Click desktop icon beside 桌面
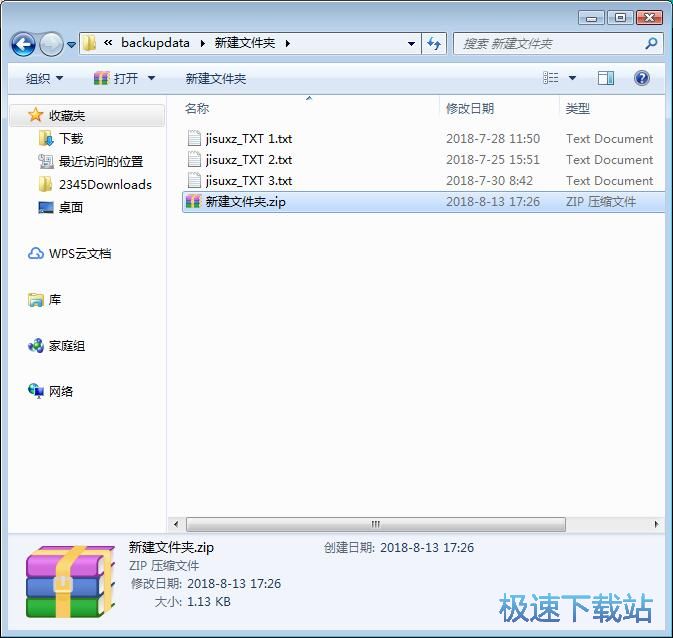The image size is (673, 638). (46, 207)
